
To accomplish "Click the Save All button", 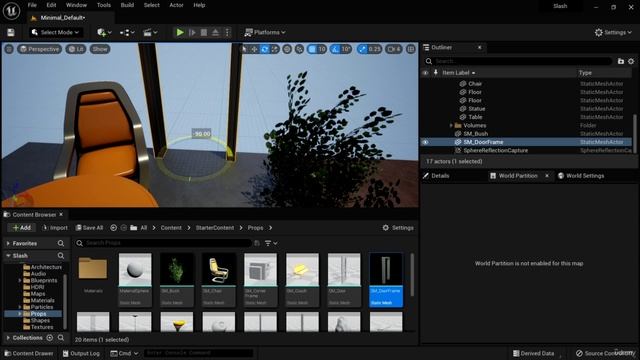I will point(89,228).
